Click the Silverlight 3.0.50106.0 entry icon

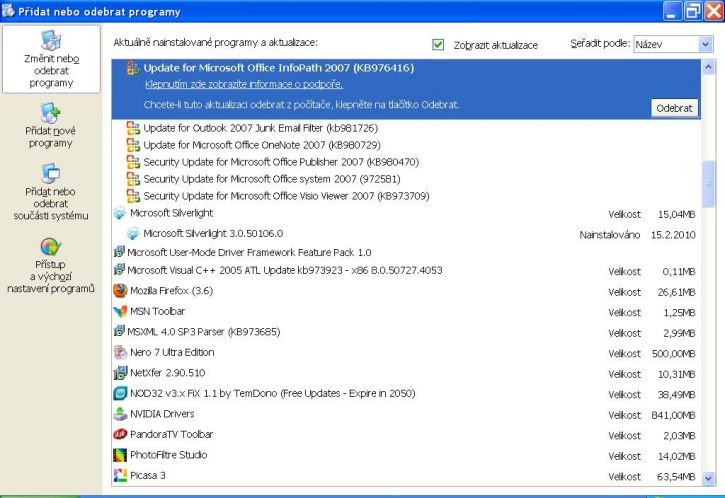pyautogui.click(x=133, y=234)
